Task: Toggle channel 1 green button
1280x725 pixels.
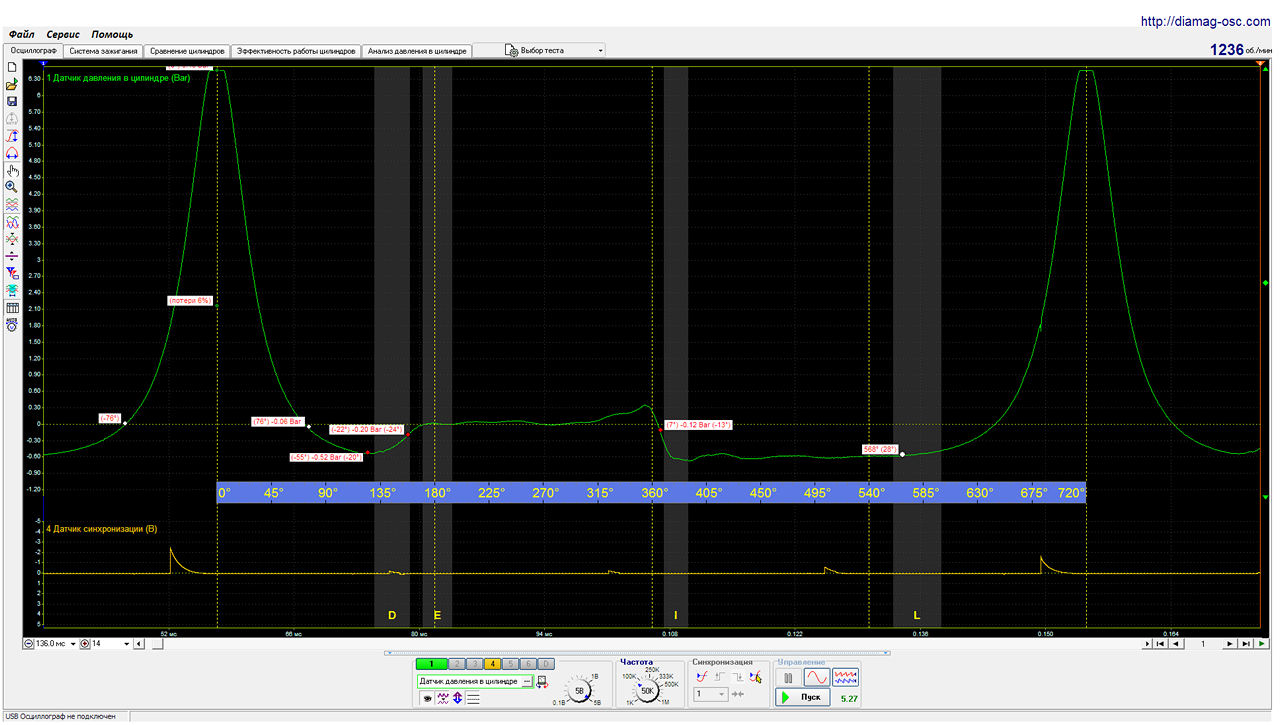Action: 432,663
